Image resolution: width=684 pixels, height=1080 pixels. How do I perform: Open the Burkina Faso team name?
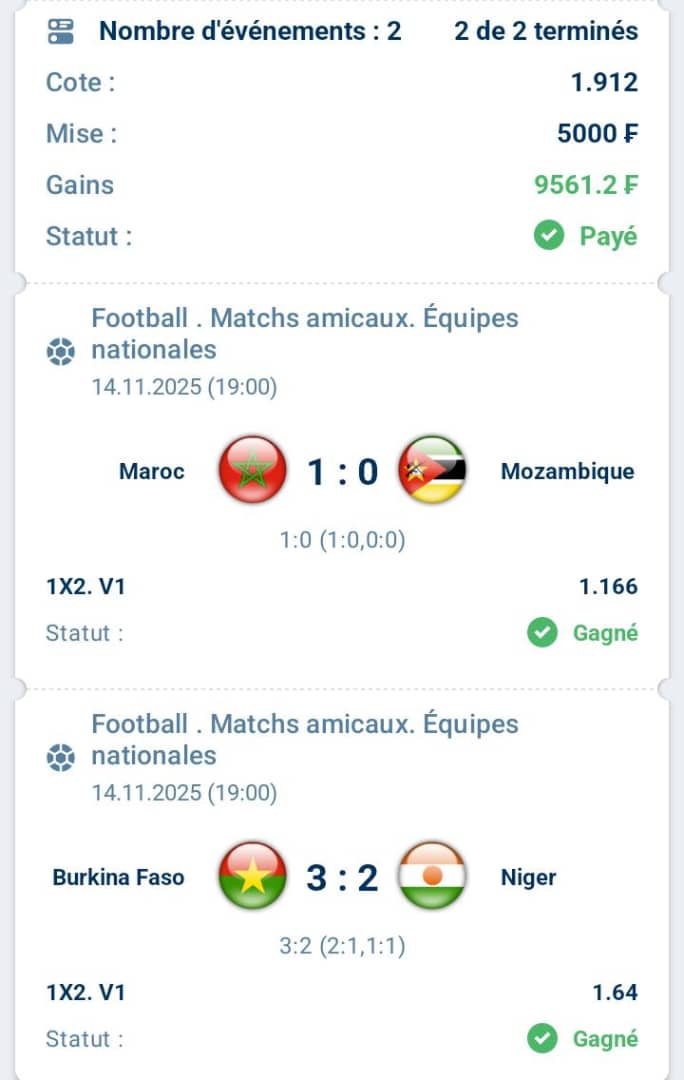tap(118, 878)
